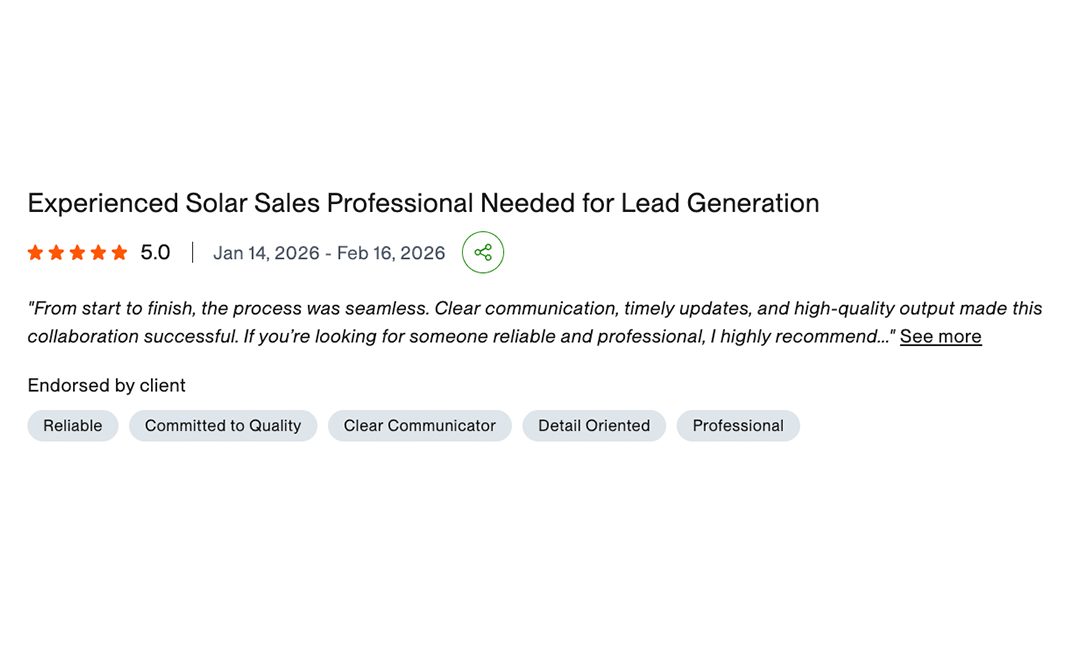Click the 5.0 rating score
The image size is (1080, 650).
155,253
